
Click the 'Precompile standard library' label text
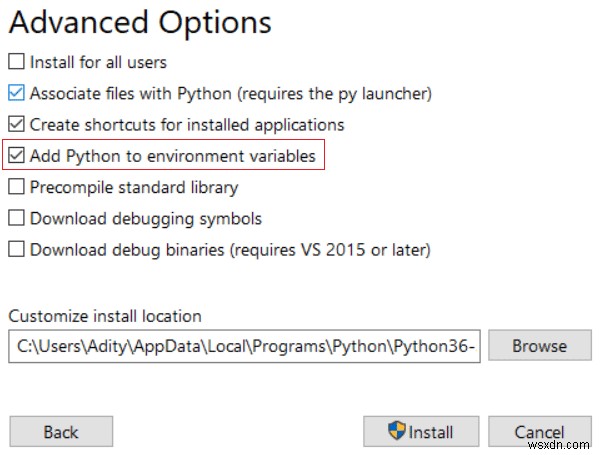[x=134, y=187]
